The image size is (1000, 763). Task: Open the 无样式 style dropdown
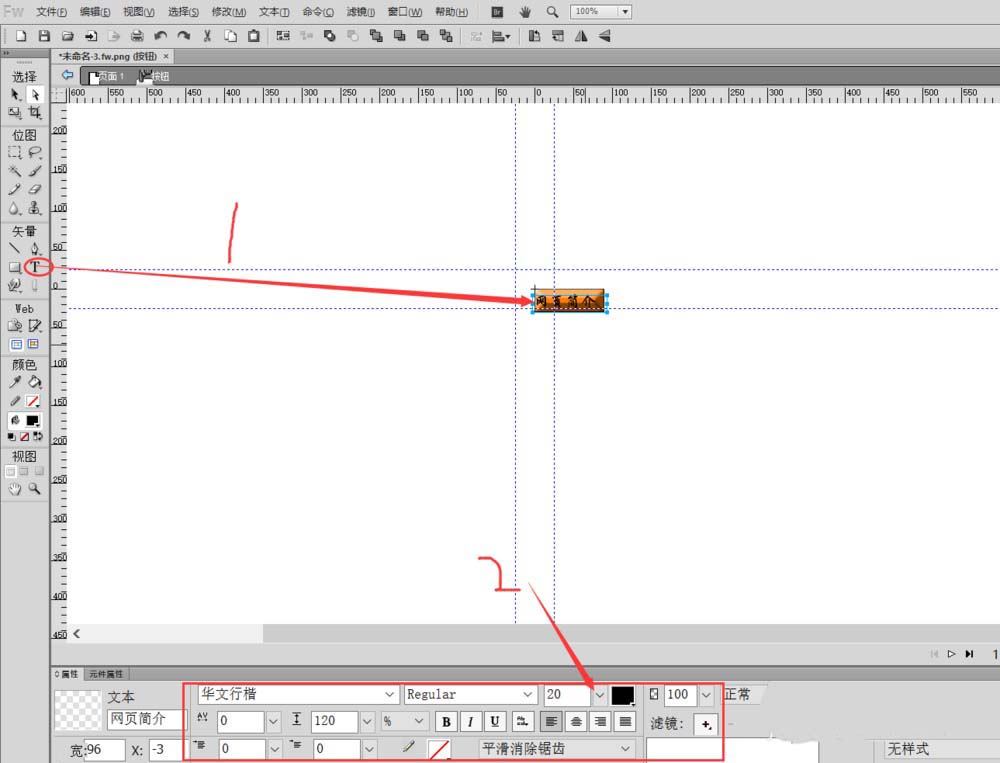pos(942,749)
